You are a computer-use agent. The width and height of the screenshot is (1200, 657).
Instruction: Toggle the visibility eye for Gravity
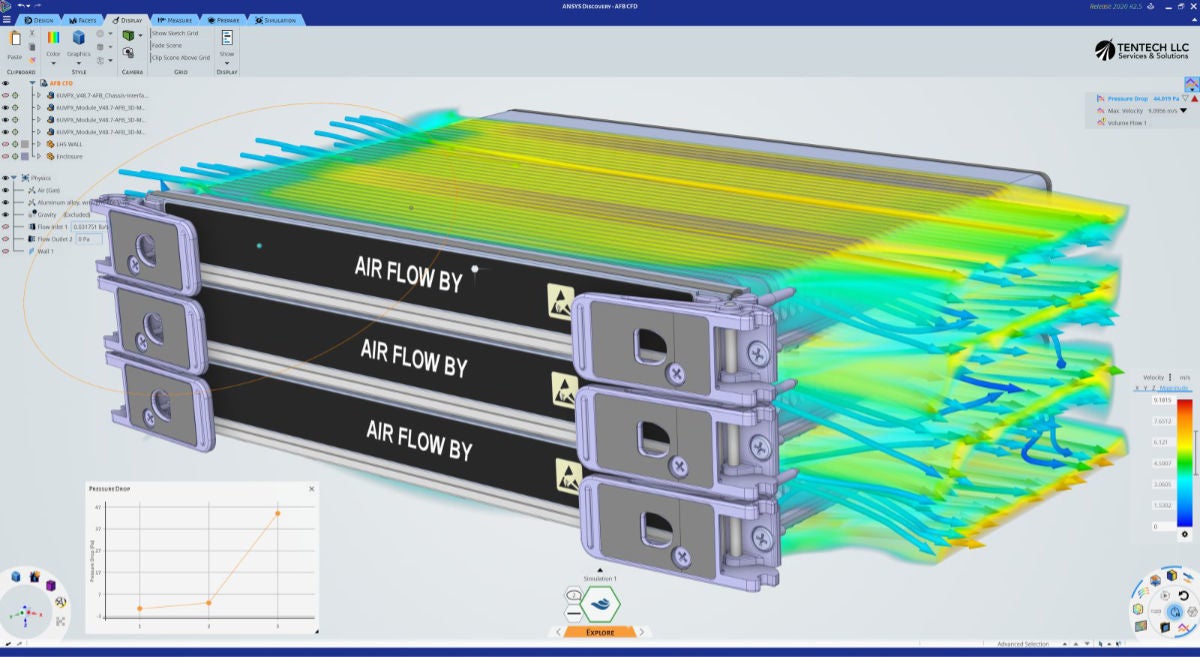[x=6, y=214]
